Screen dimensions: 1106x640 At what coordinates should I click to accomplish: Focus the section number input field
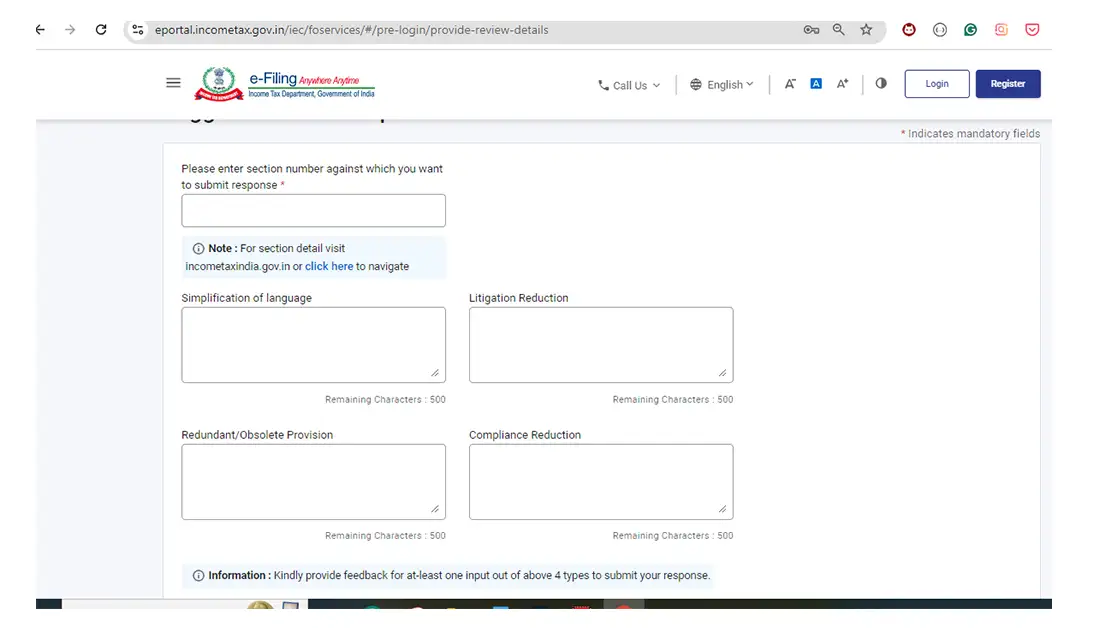click(x=313, y=211)
